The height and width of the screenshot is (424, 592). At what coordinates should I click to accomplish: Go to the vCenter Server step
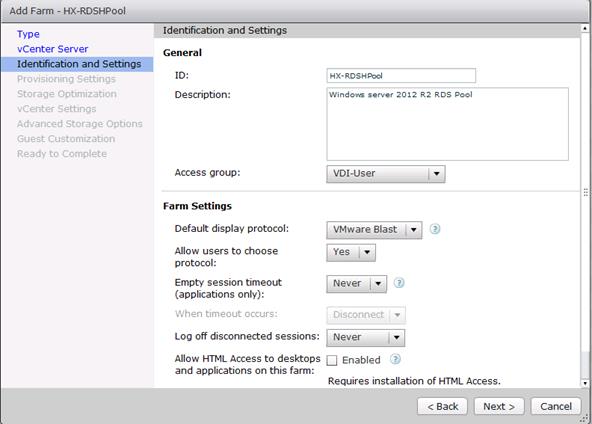click(52, 49)
